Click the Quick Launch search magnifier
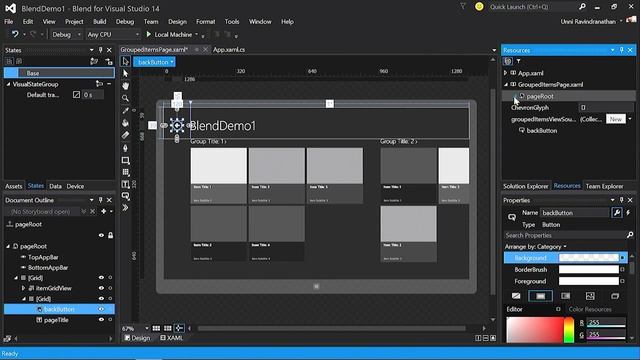This screenshot has height=360, width=640. (582, 7)
